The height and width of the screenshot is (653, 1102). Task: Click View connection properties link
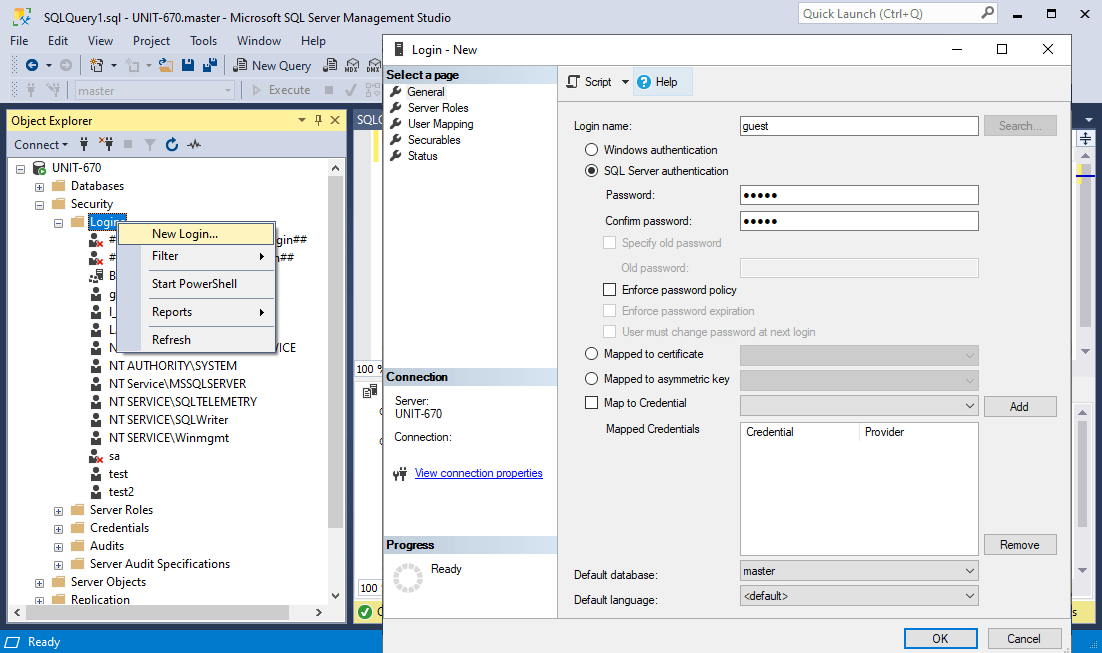(478, 473)
